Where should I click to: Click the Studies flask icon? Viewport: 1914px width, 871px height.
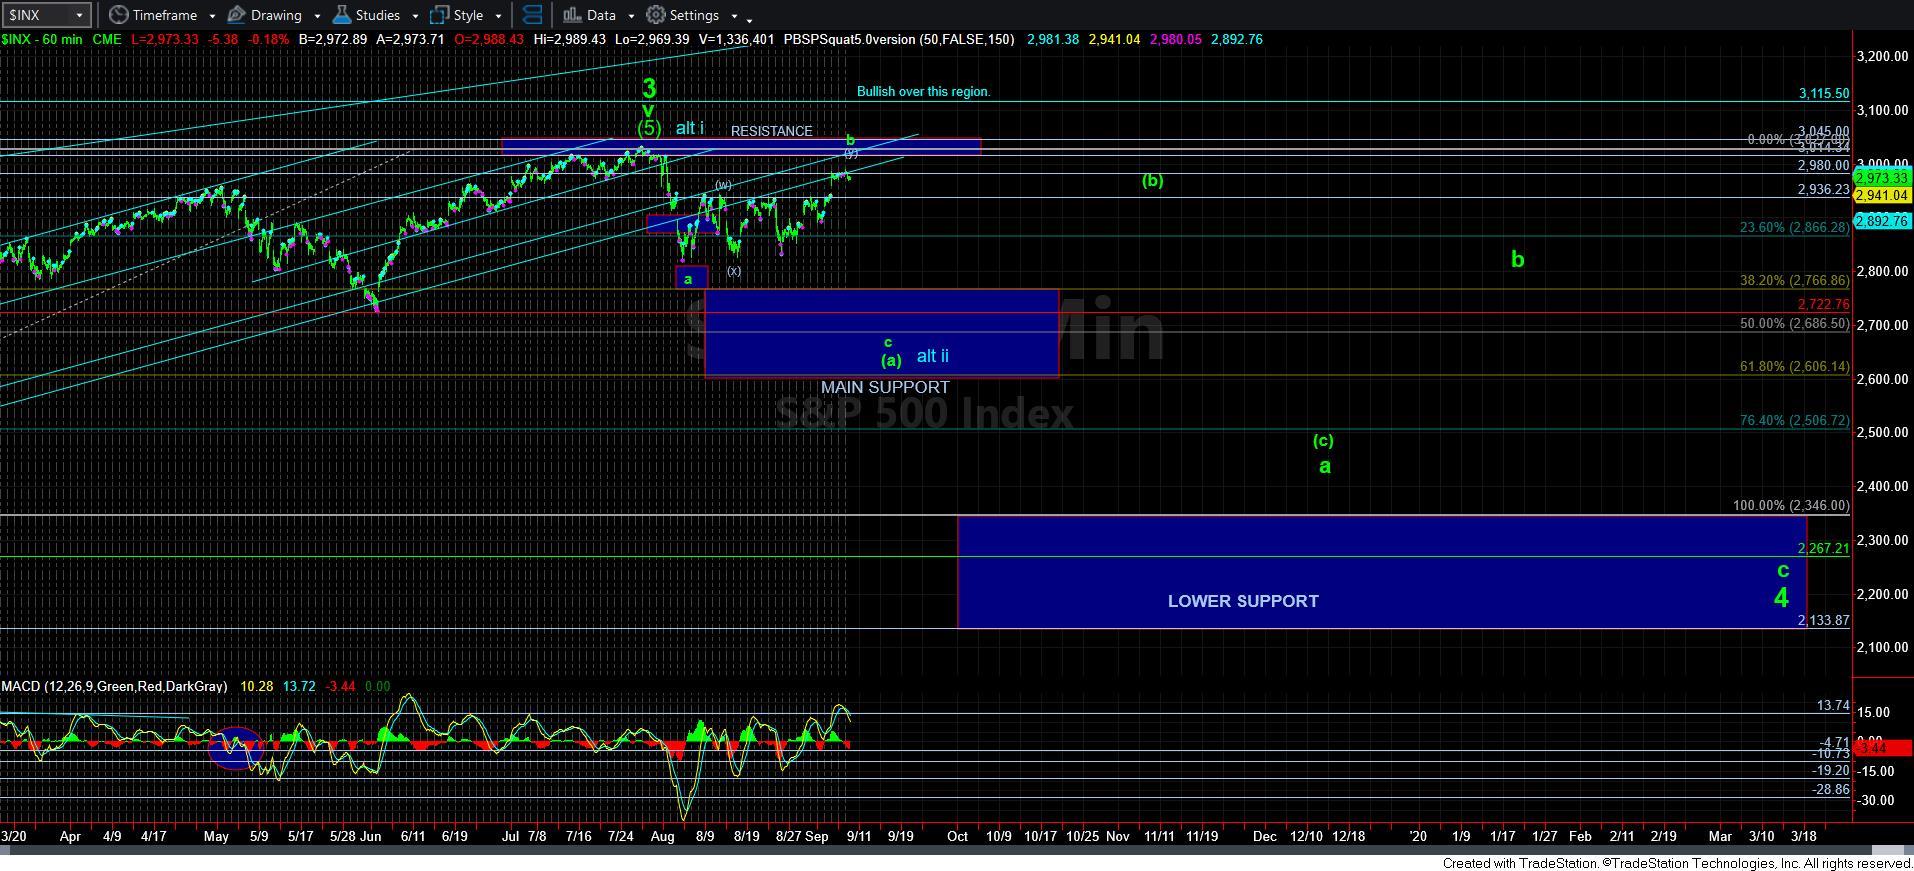click(x=342, y=15)
